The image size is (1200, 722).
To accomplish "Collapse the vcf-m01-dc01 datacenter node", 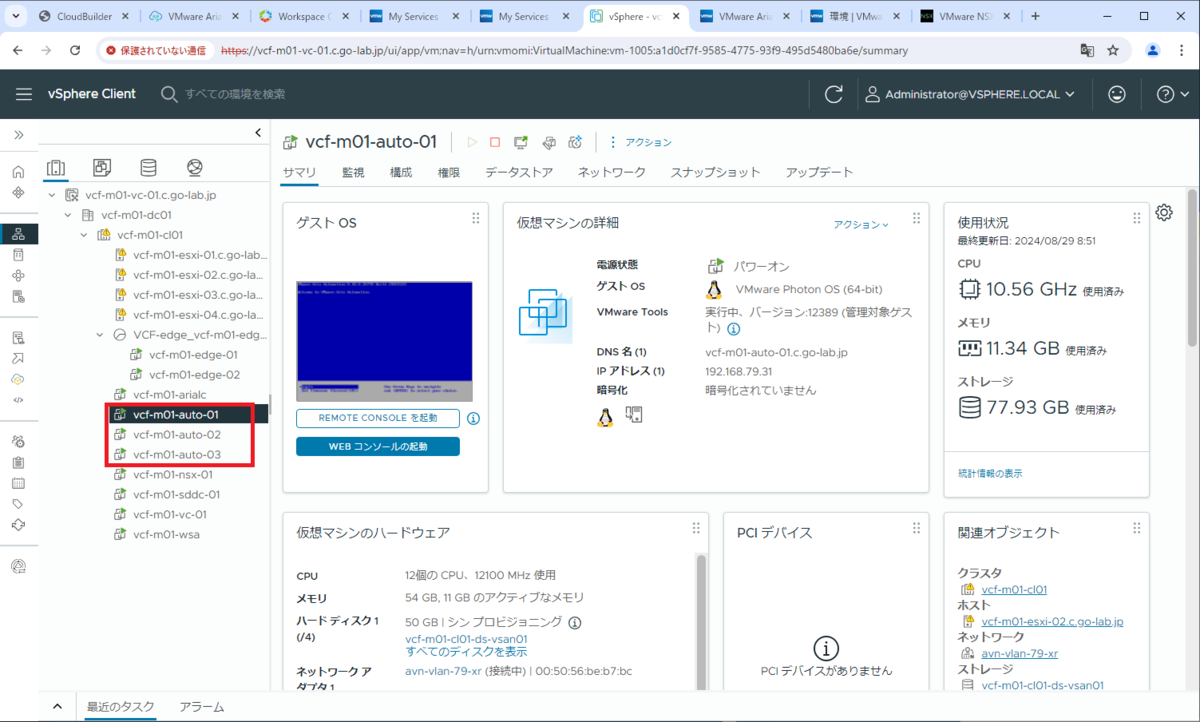I will 68,215.
